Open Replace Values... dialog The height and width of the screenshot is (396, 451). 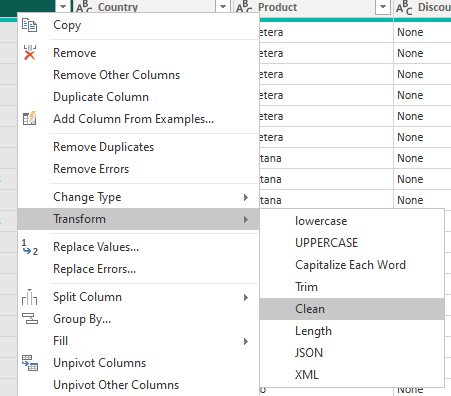coord(138,247)
